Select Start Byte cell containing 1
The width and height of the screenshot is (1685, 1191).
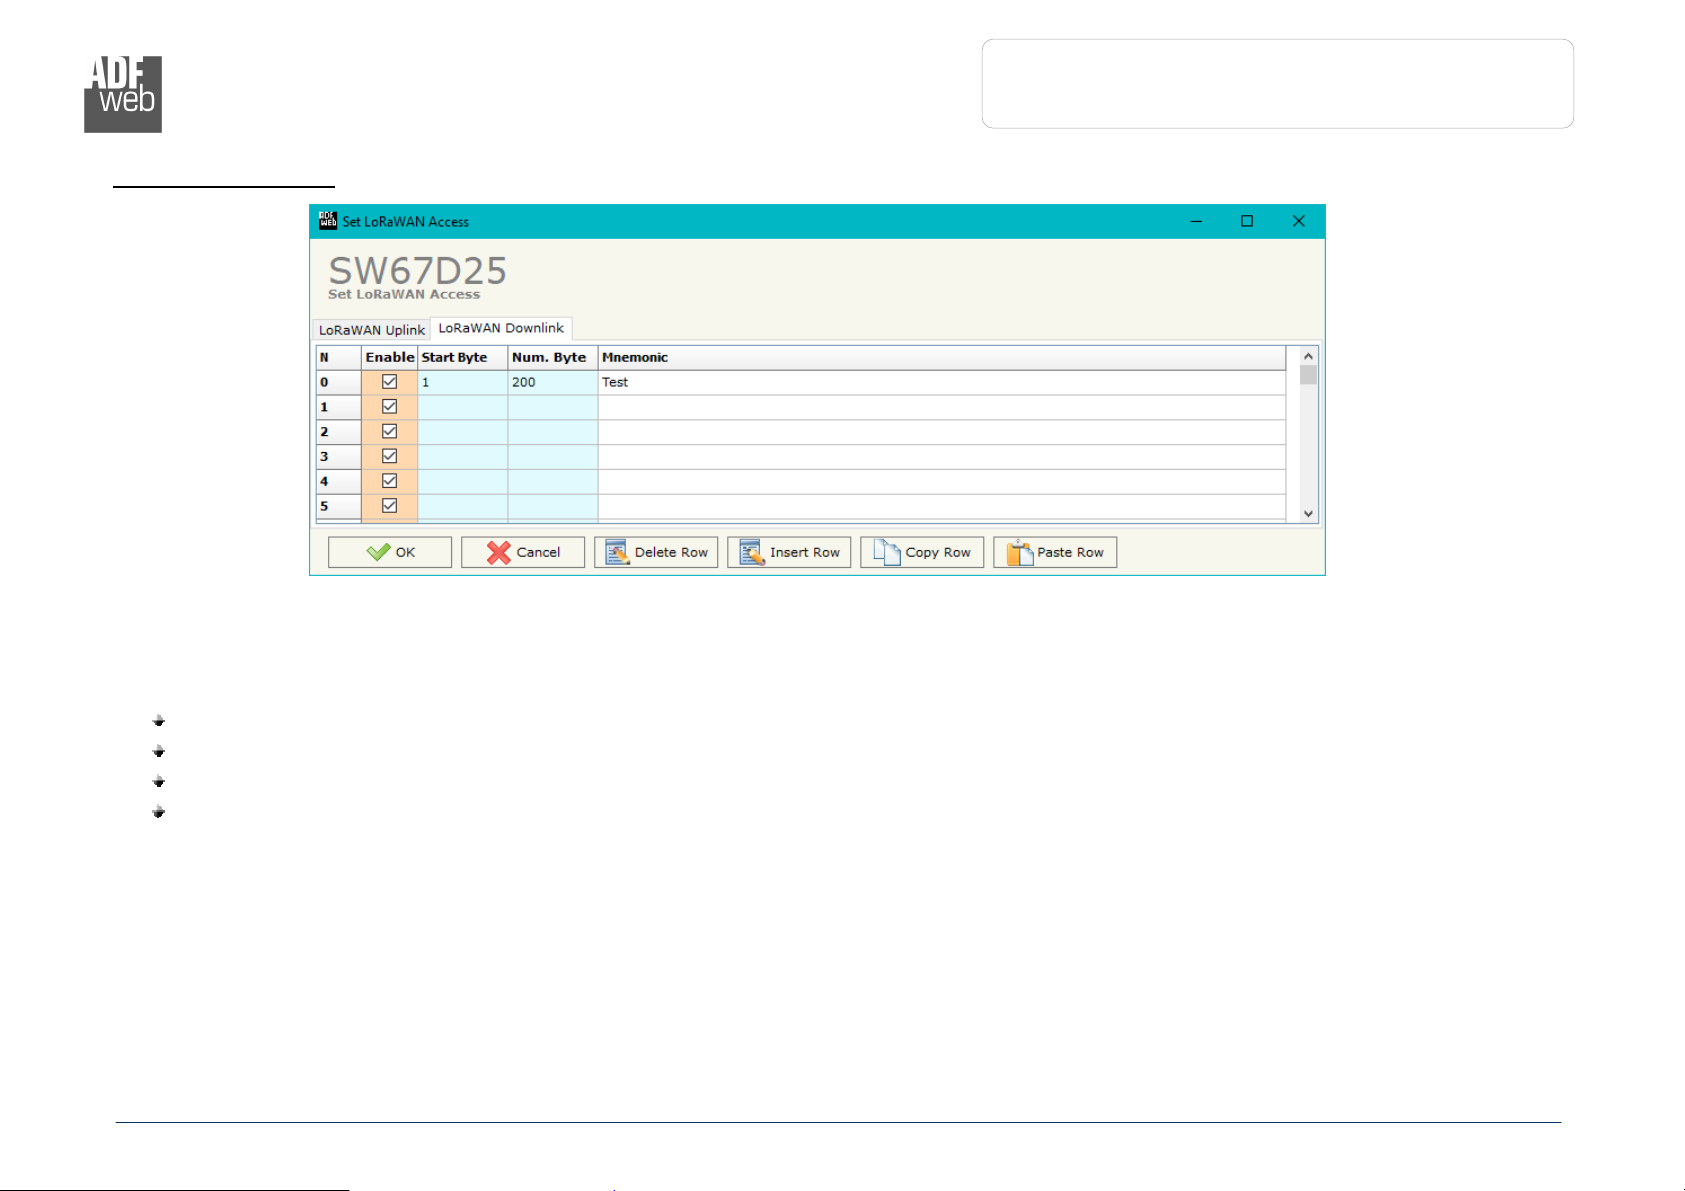coord(463,382)
